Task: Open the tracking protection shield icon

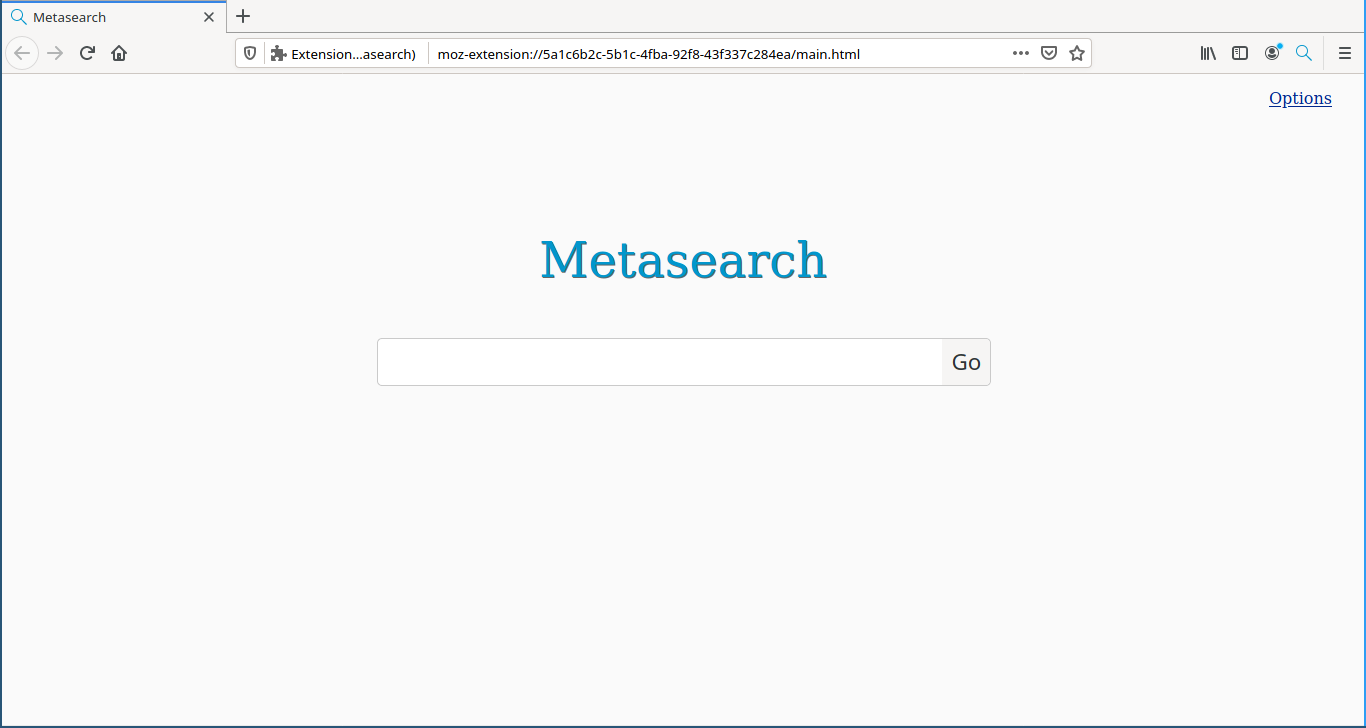Action: [250, 54]
